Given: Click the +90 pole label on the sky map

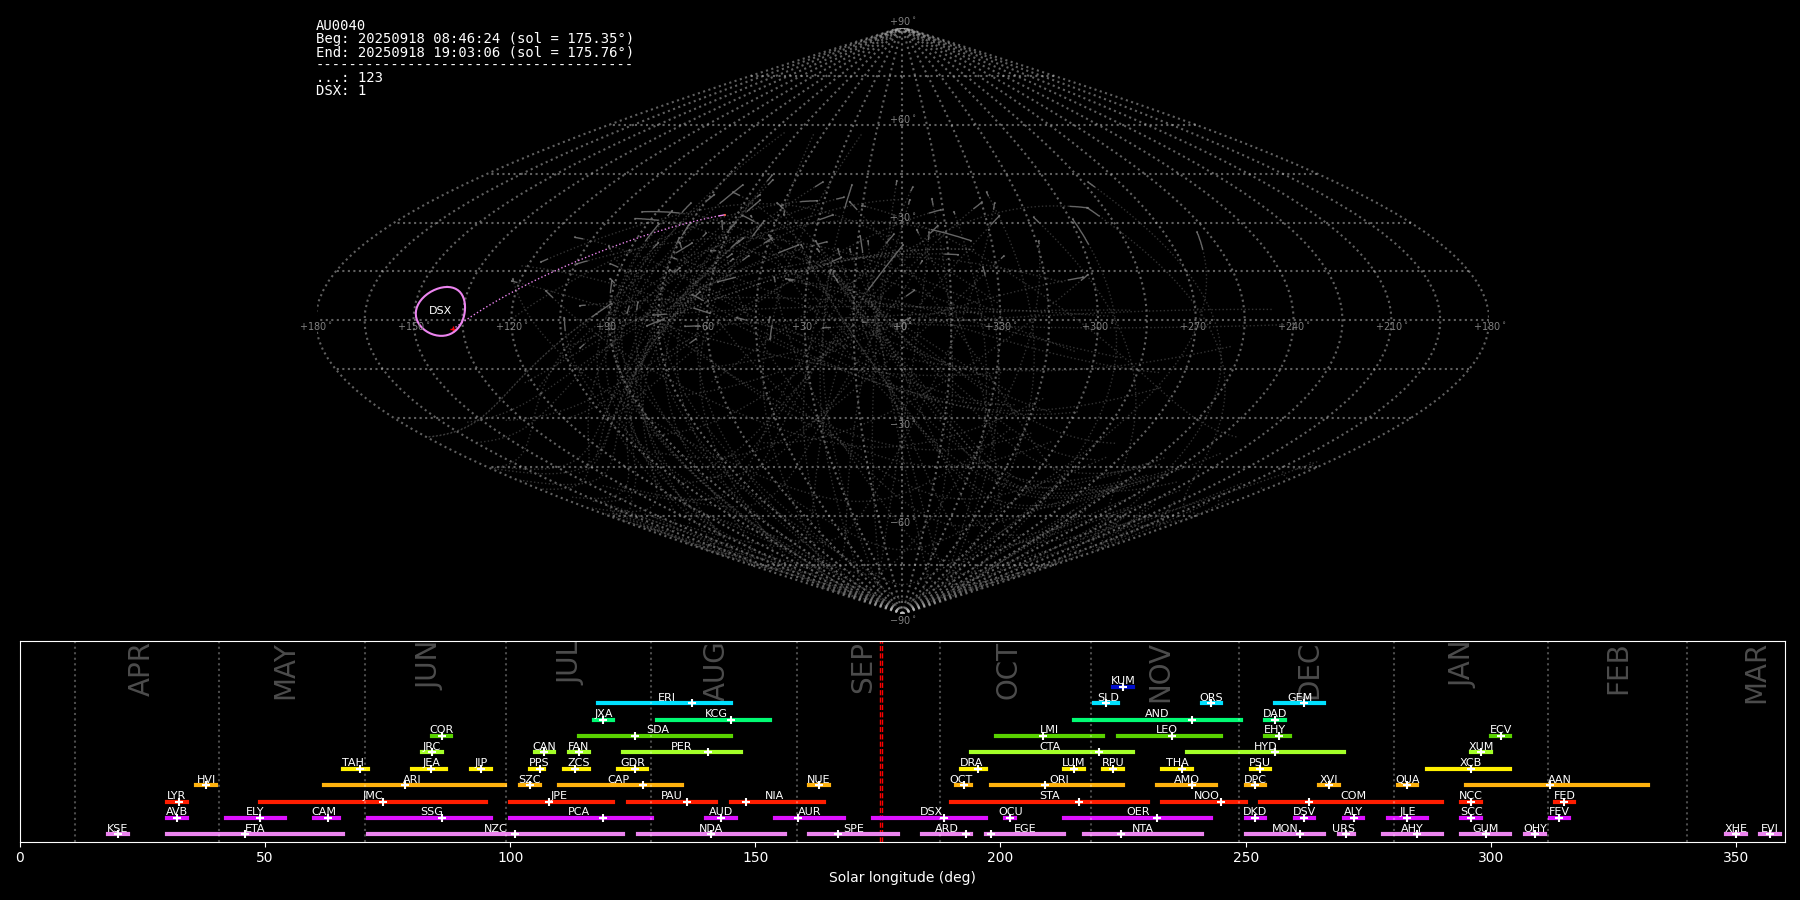Looking at the screenshot, I should [x=902, y=22].
